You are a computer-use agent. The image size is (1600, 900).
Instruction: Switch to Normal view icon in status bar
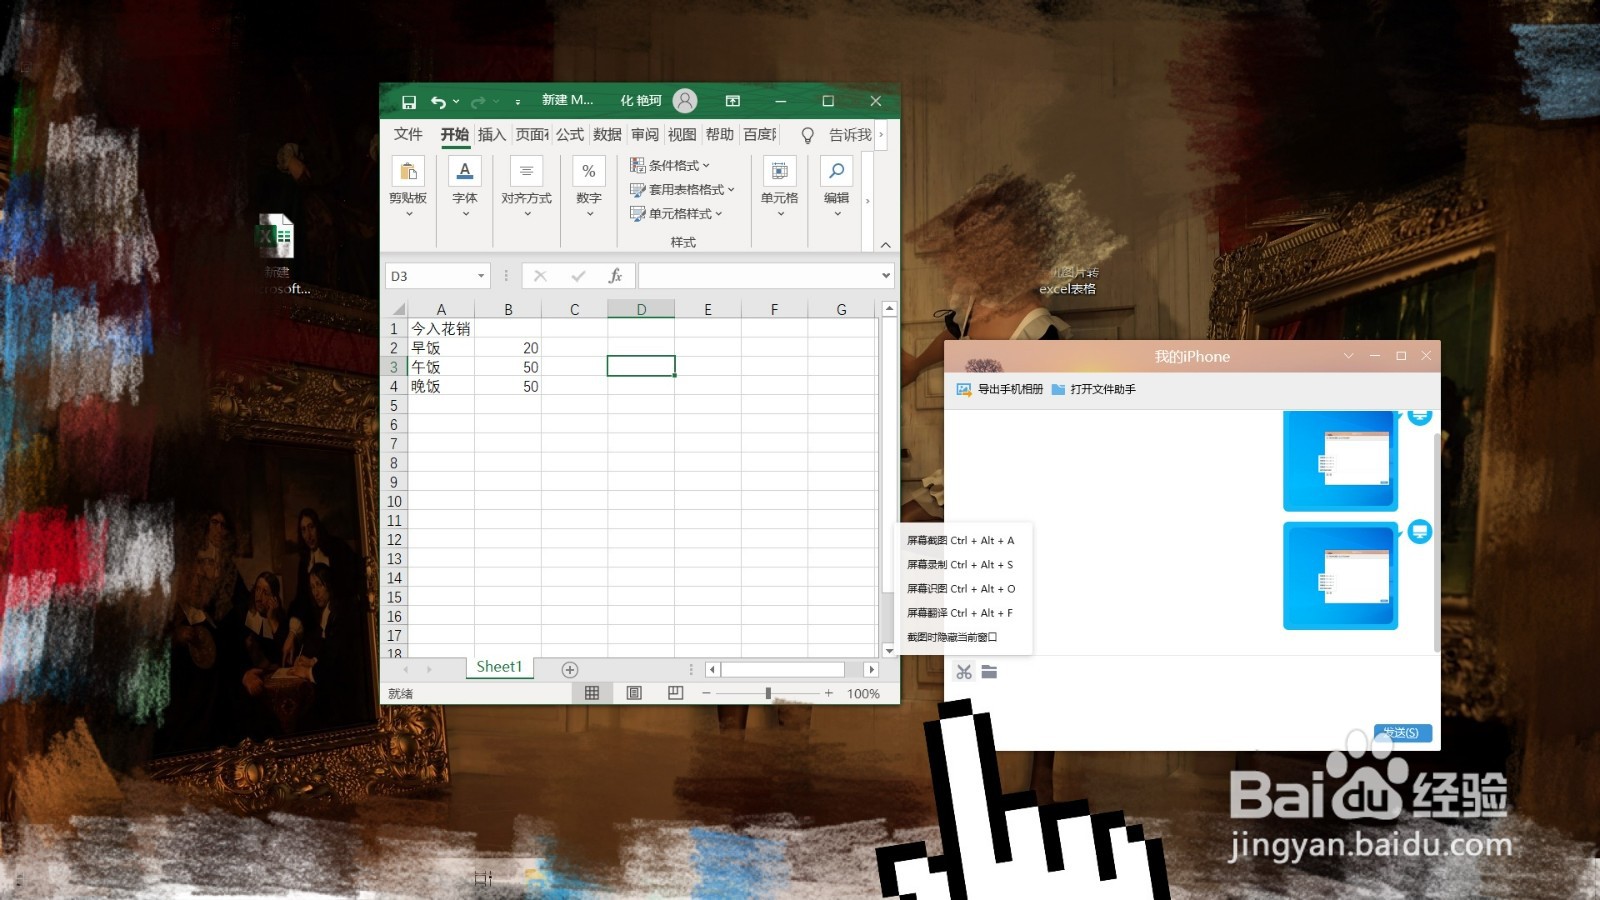[592, 693]
